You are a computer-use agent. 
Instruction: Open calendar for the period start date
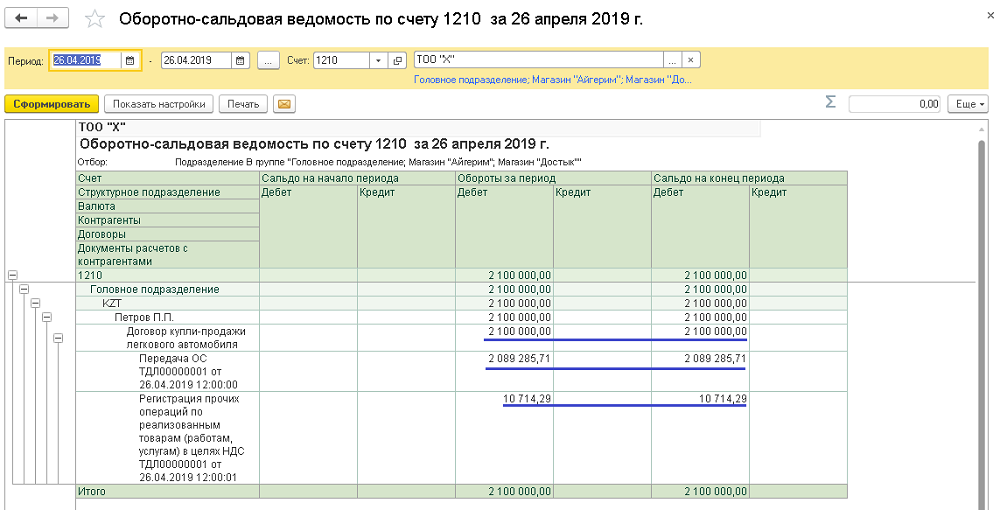(130, 60)
